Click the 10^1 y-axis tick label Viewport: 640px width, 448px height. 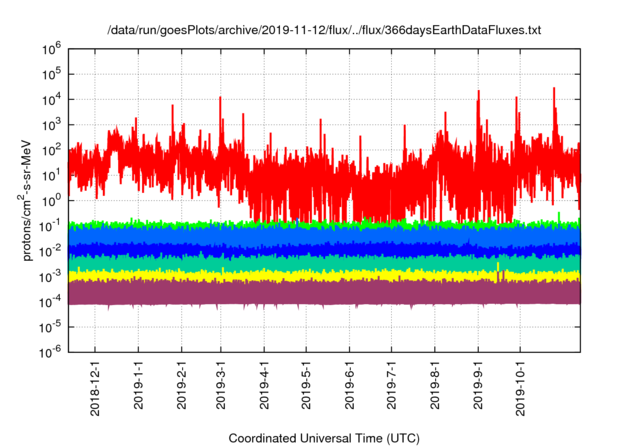tap(51, 176)
